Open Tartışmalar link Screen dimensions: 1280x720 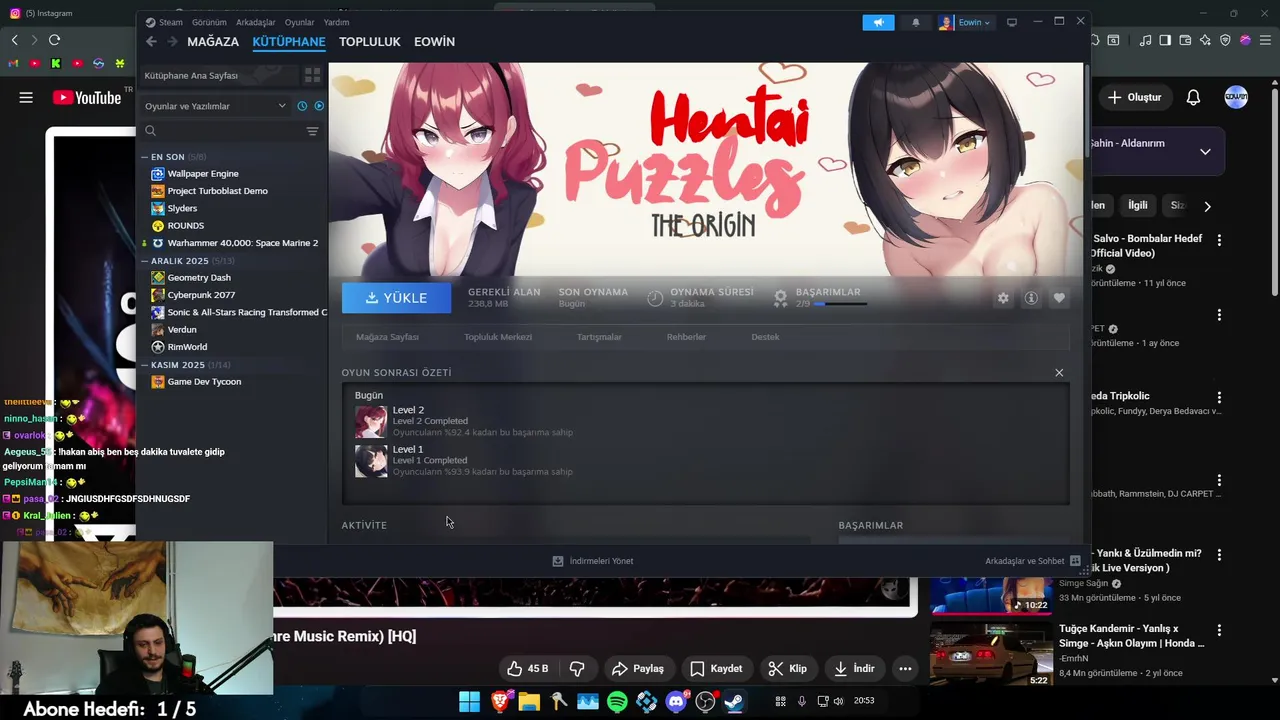[599, 337]
